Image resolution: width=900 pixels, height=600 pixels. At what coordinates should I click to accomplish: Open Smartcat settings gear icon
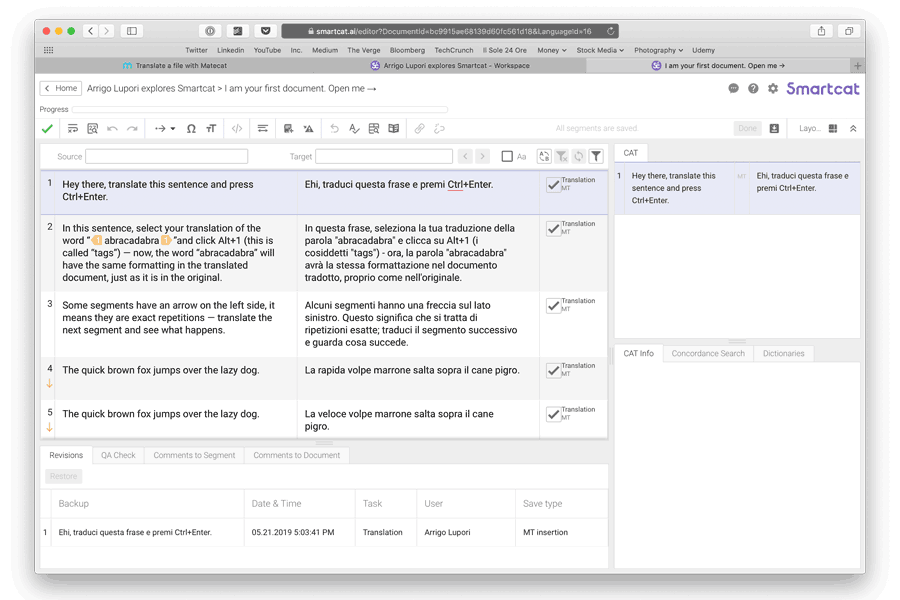pyautogui.click(x=773, y=88)
